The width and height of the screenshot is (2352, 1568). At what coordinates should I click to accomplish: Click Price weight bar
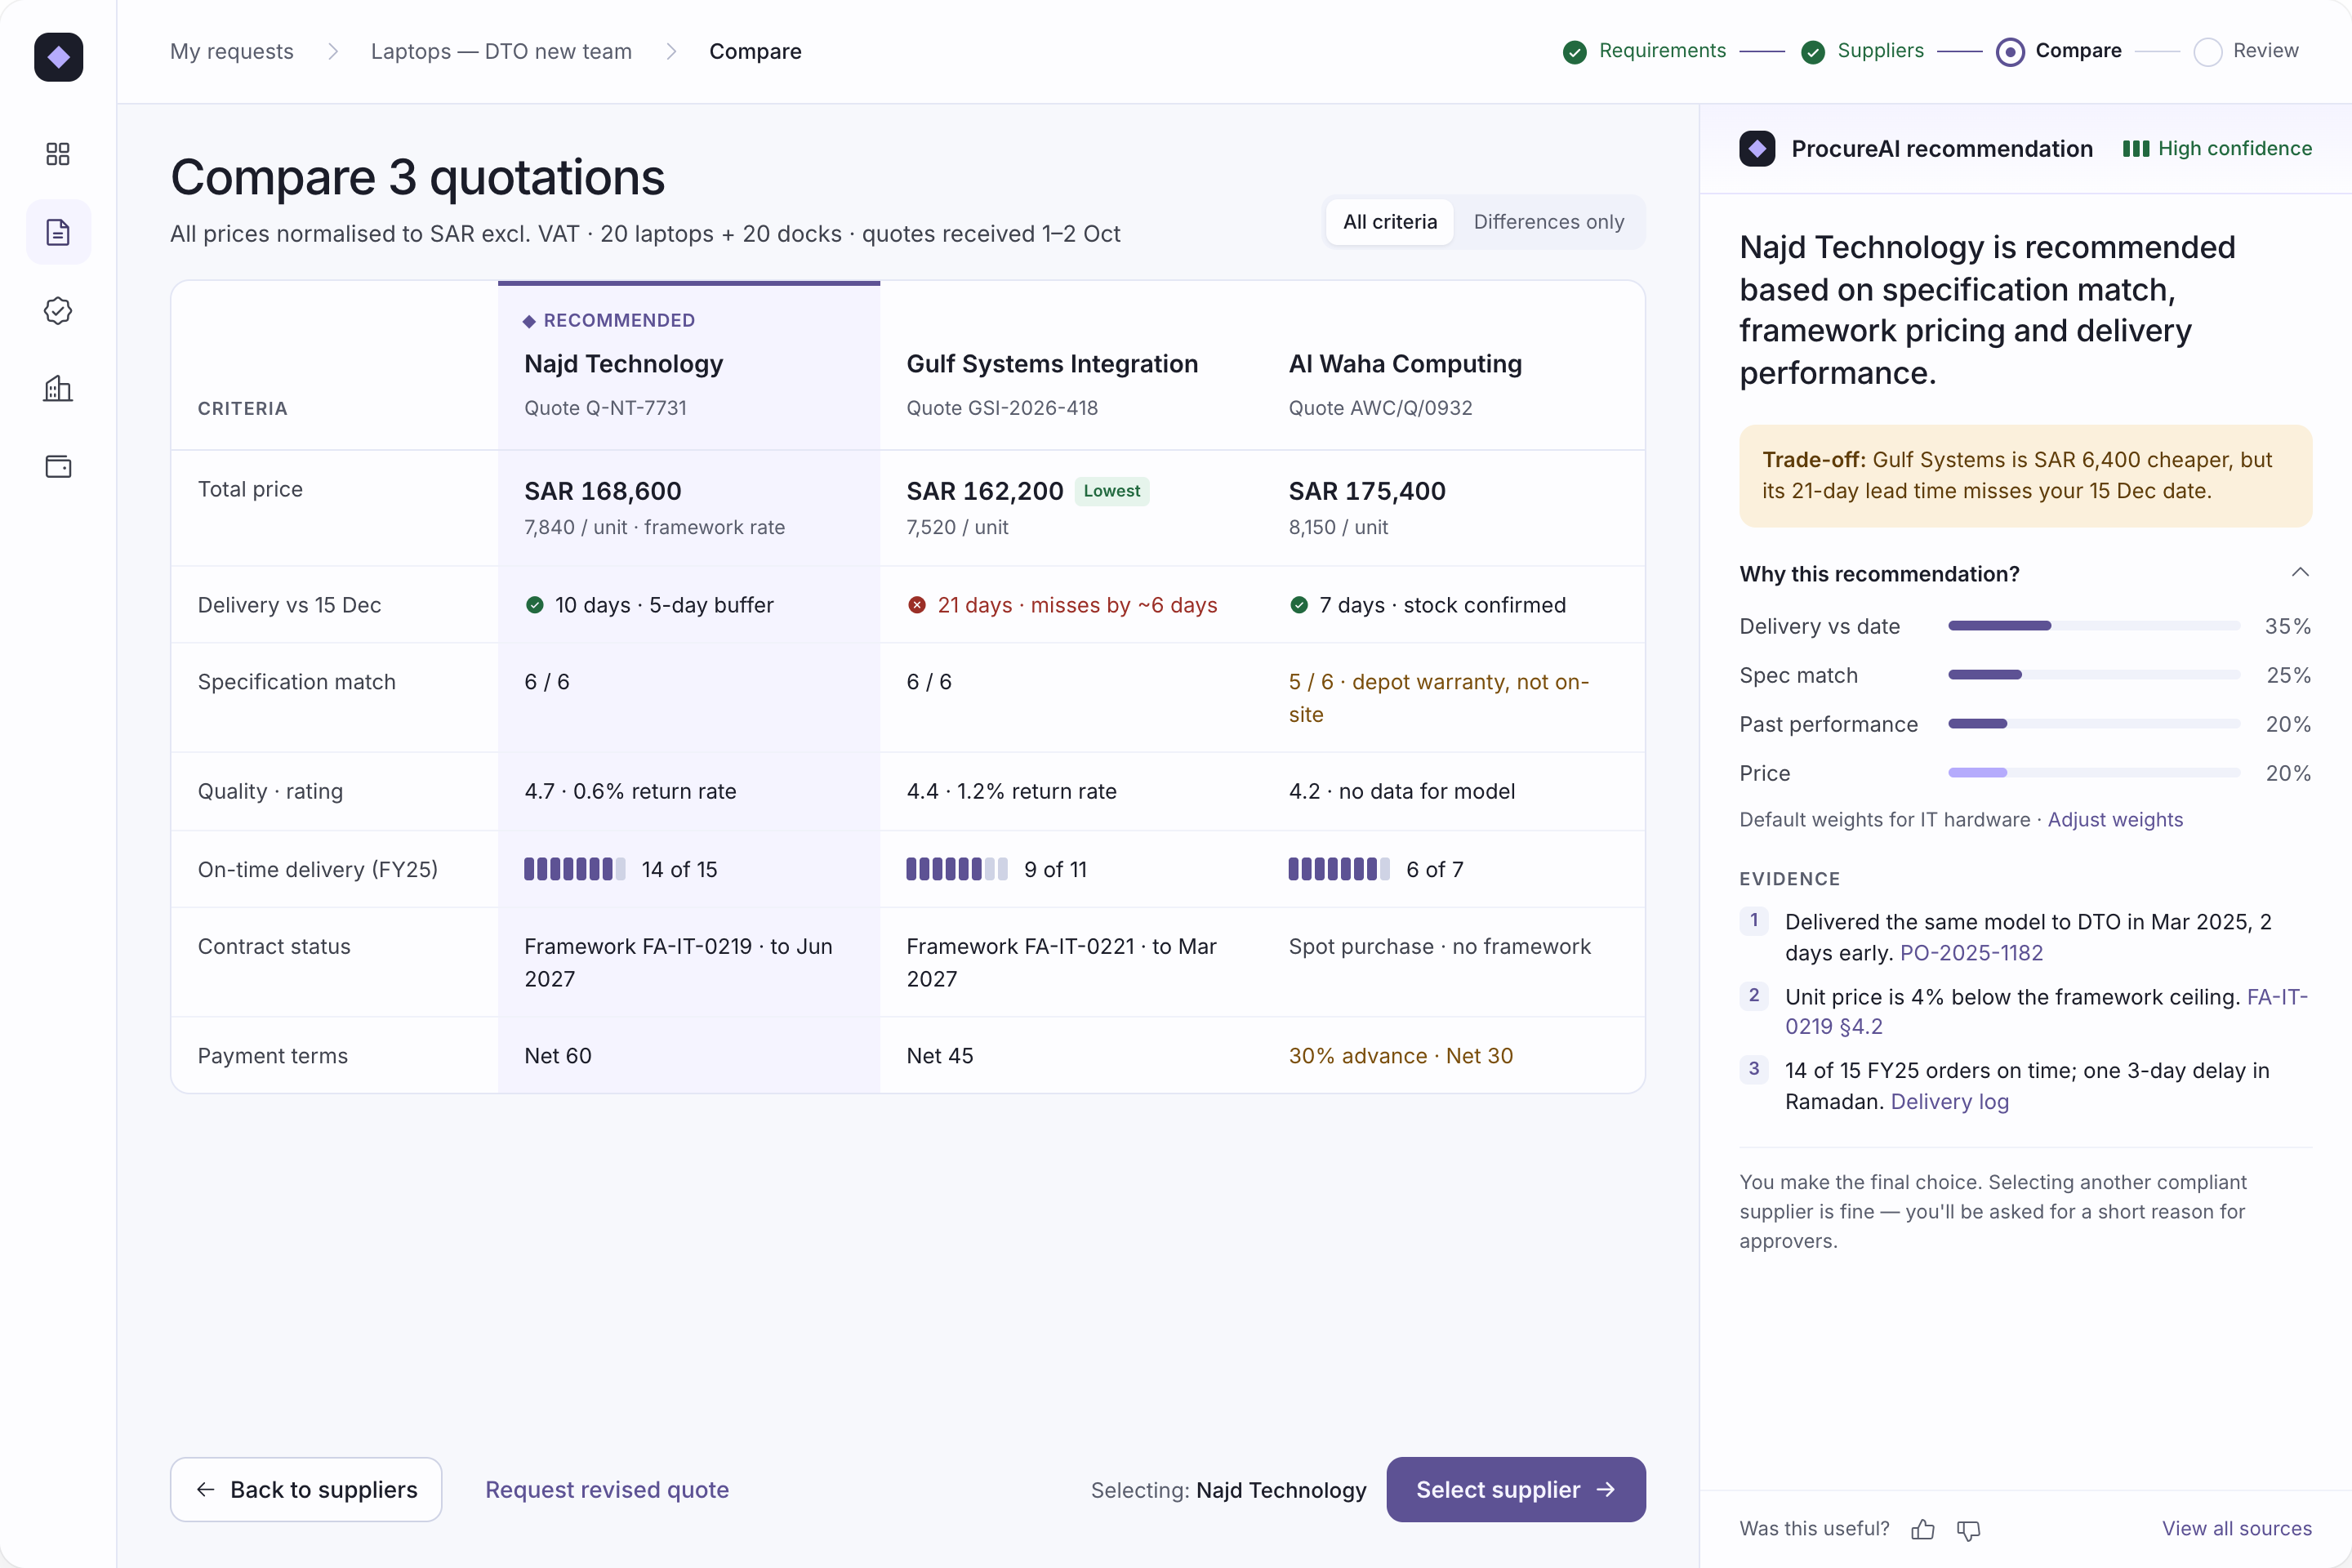(x=2094, y=773)
